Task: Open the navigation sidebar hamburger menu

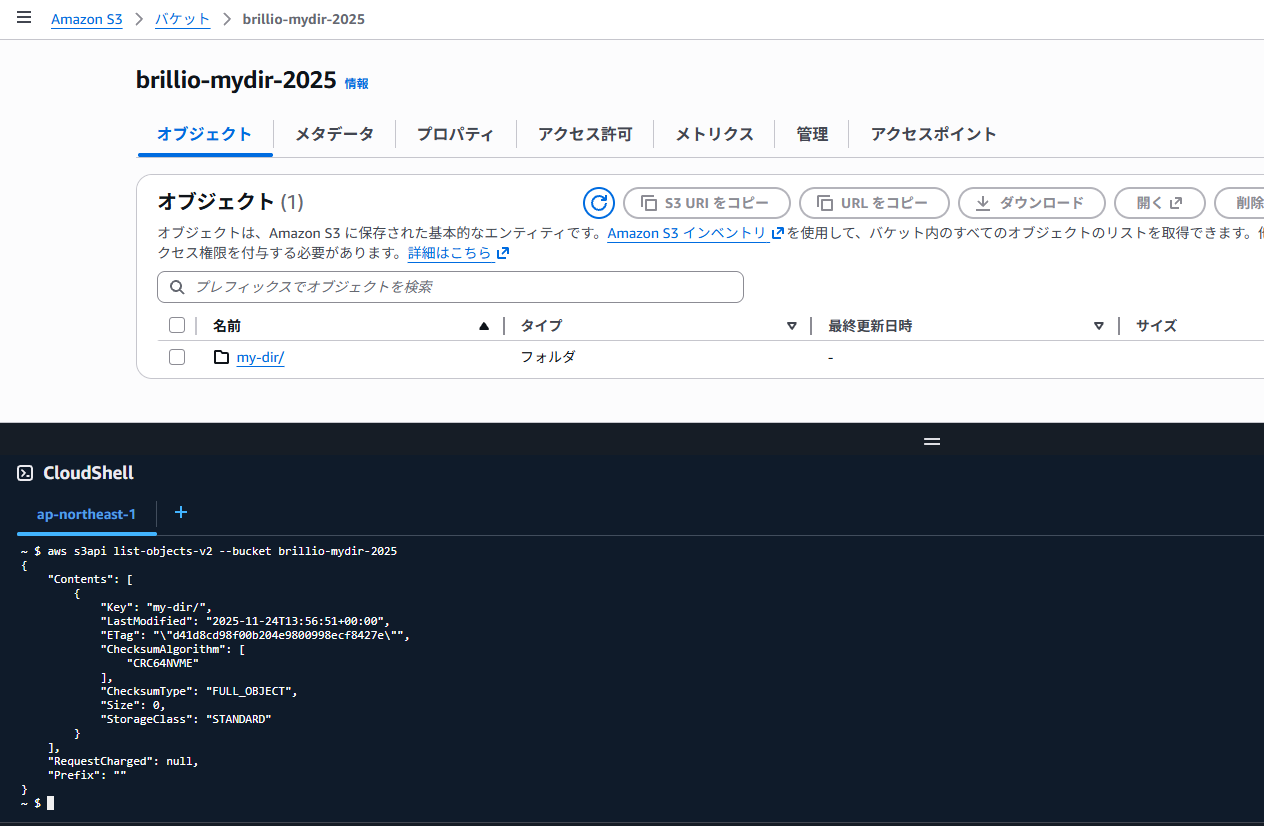Action: point(23,17)
